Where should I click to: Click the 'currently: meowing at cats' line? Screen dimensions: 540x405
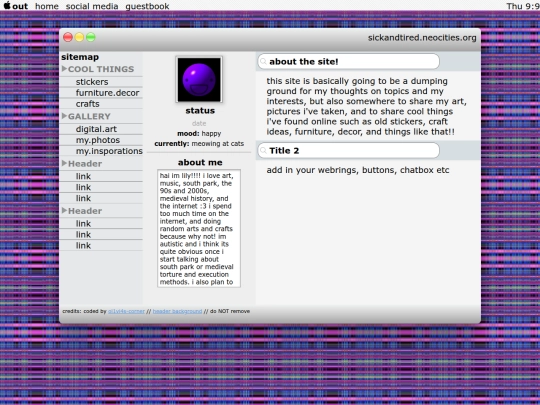199,144
